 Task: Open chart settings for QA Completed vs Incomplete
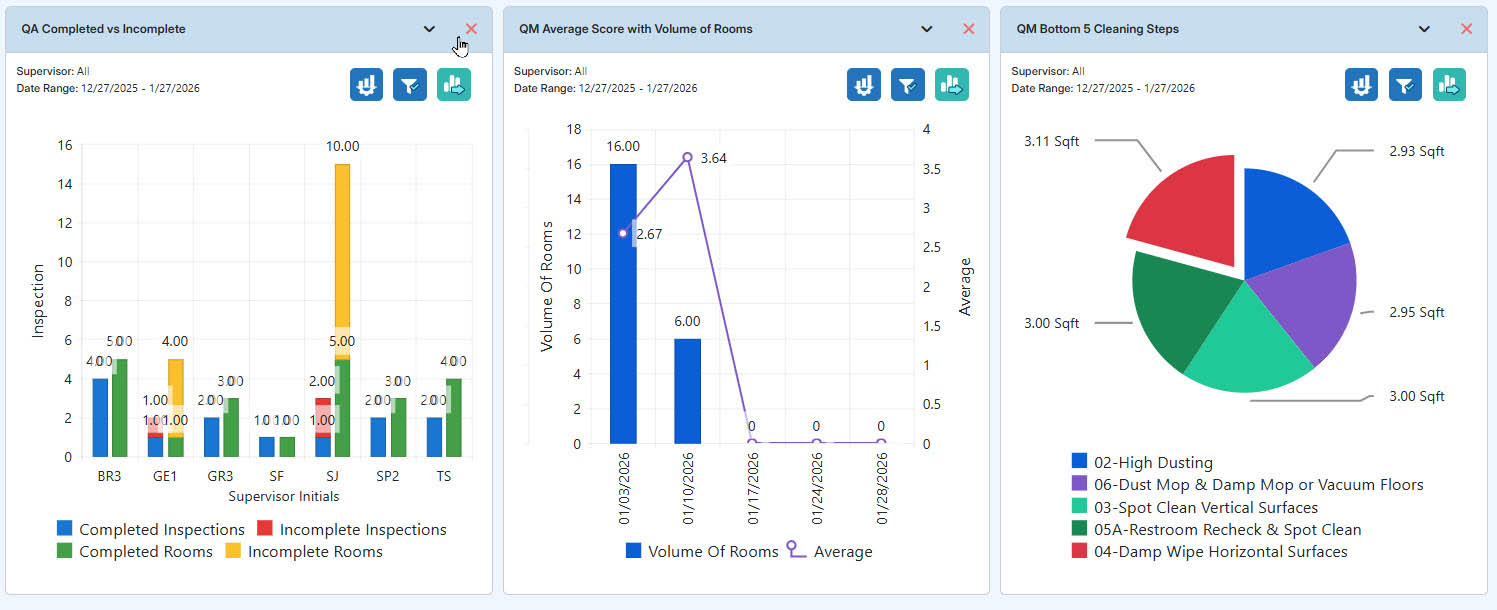(366, 85)
